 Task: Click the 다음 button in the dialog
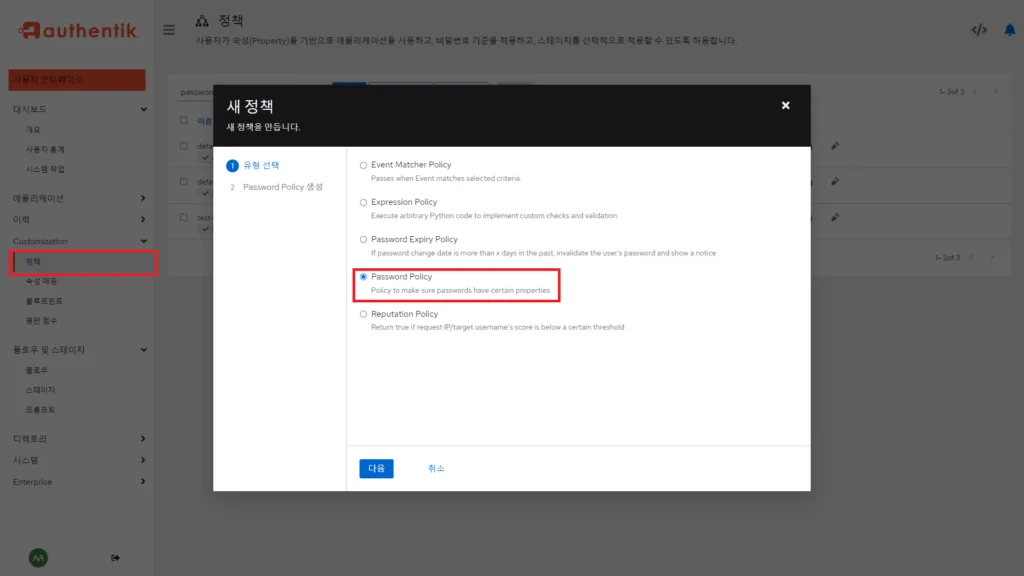(376, 468)
